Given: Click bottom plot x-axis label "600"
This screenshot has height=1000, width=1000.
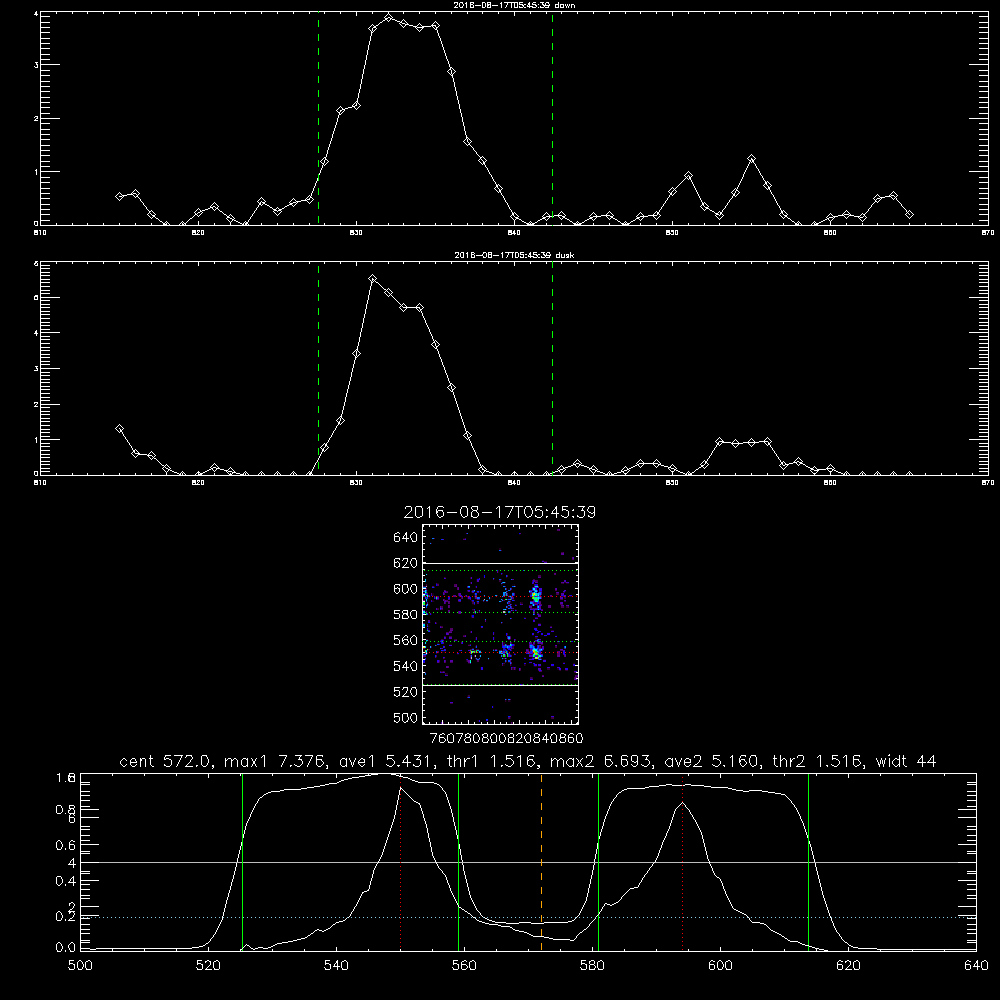Looking at the screenshot, I should 720,966.
